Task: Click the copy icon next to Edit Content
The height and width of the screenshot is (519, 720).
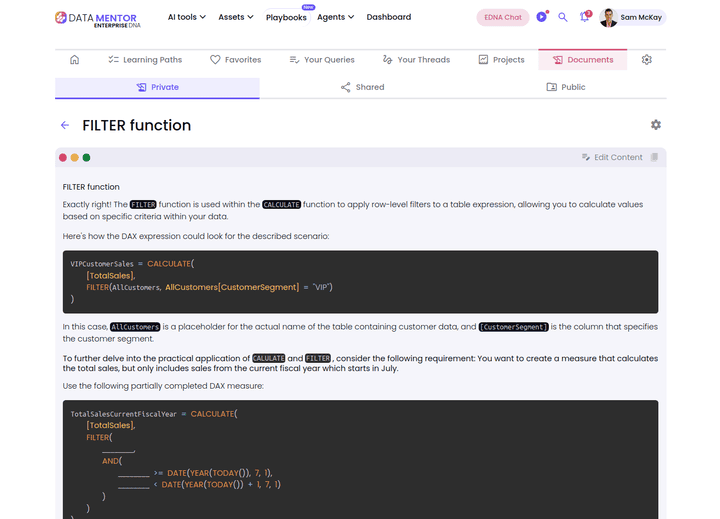Action: [x=654, y=158]
